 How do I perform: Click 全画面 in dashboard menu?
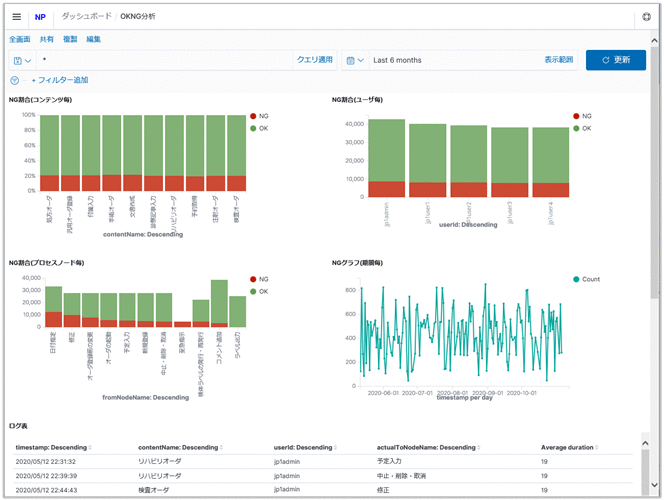pos(19,39)
